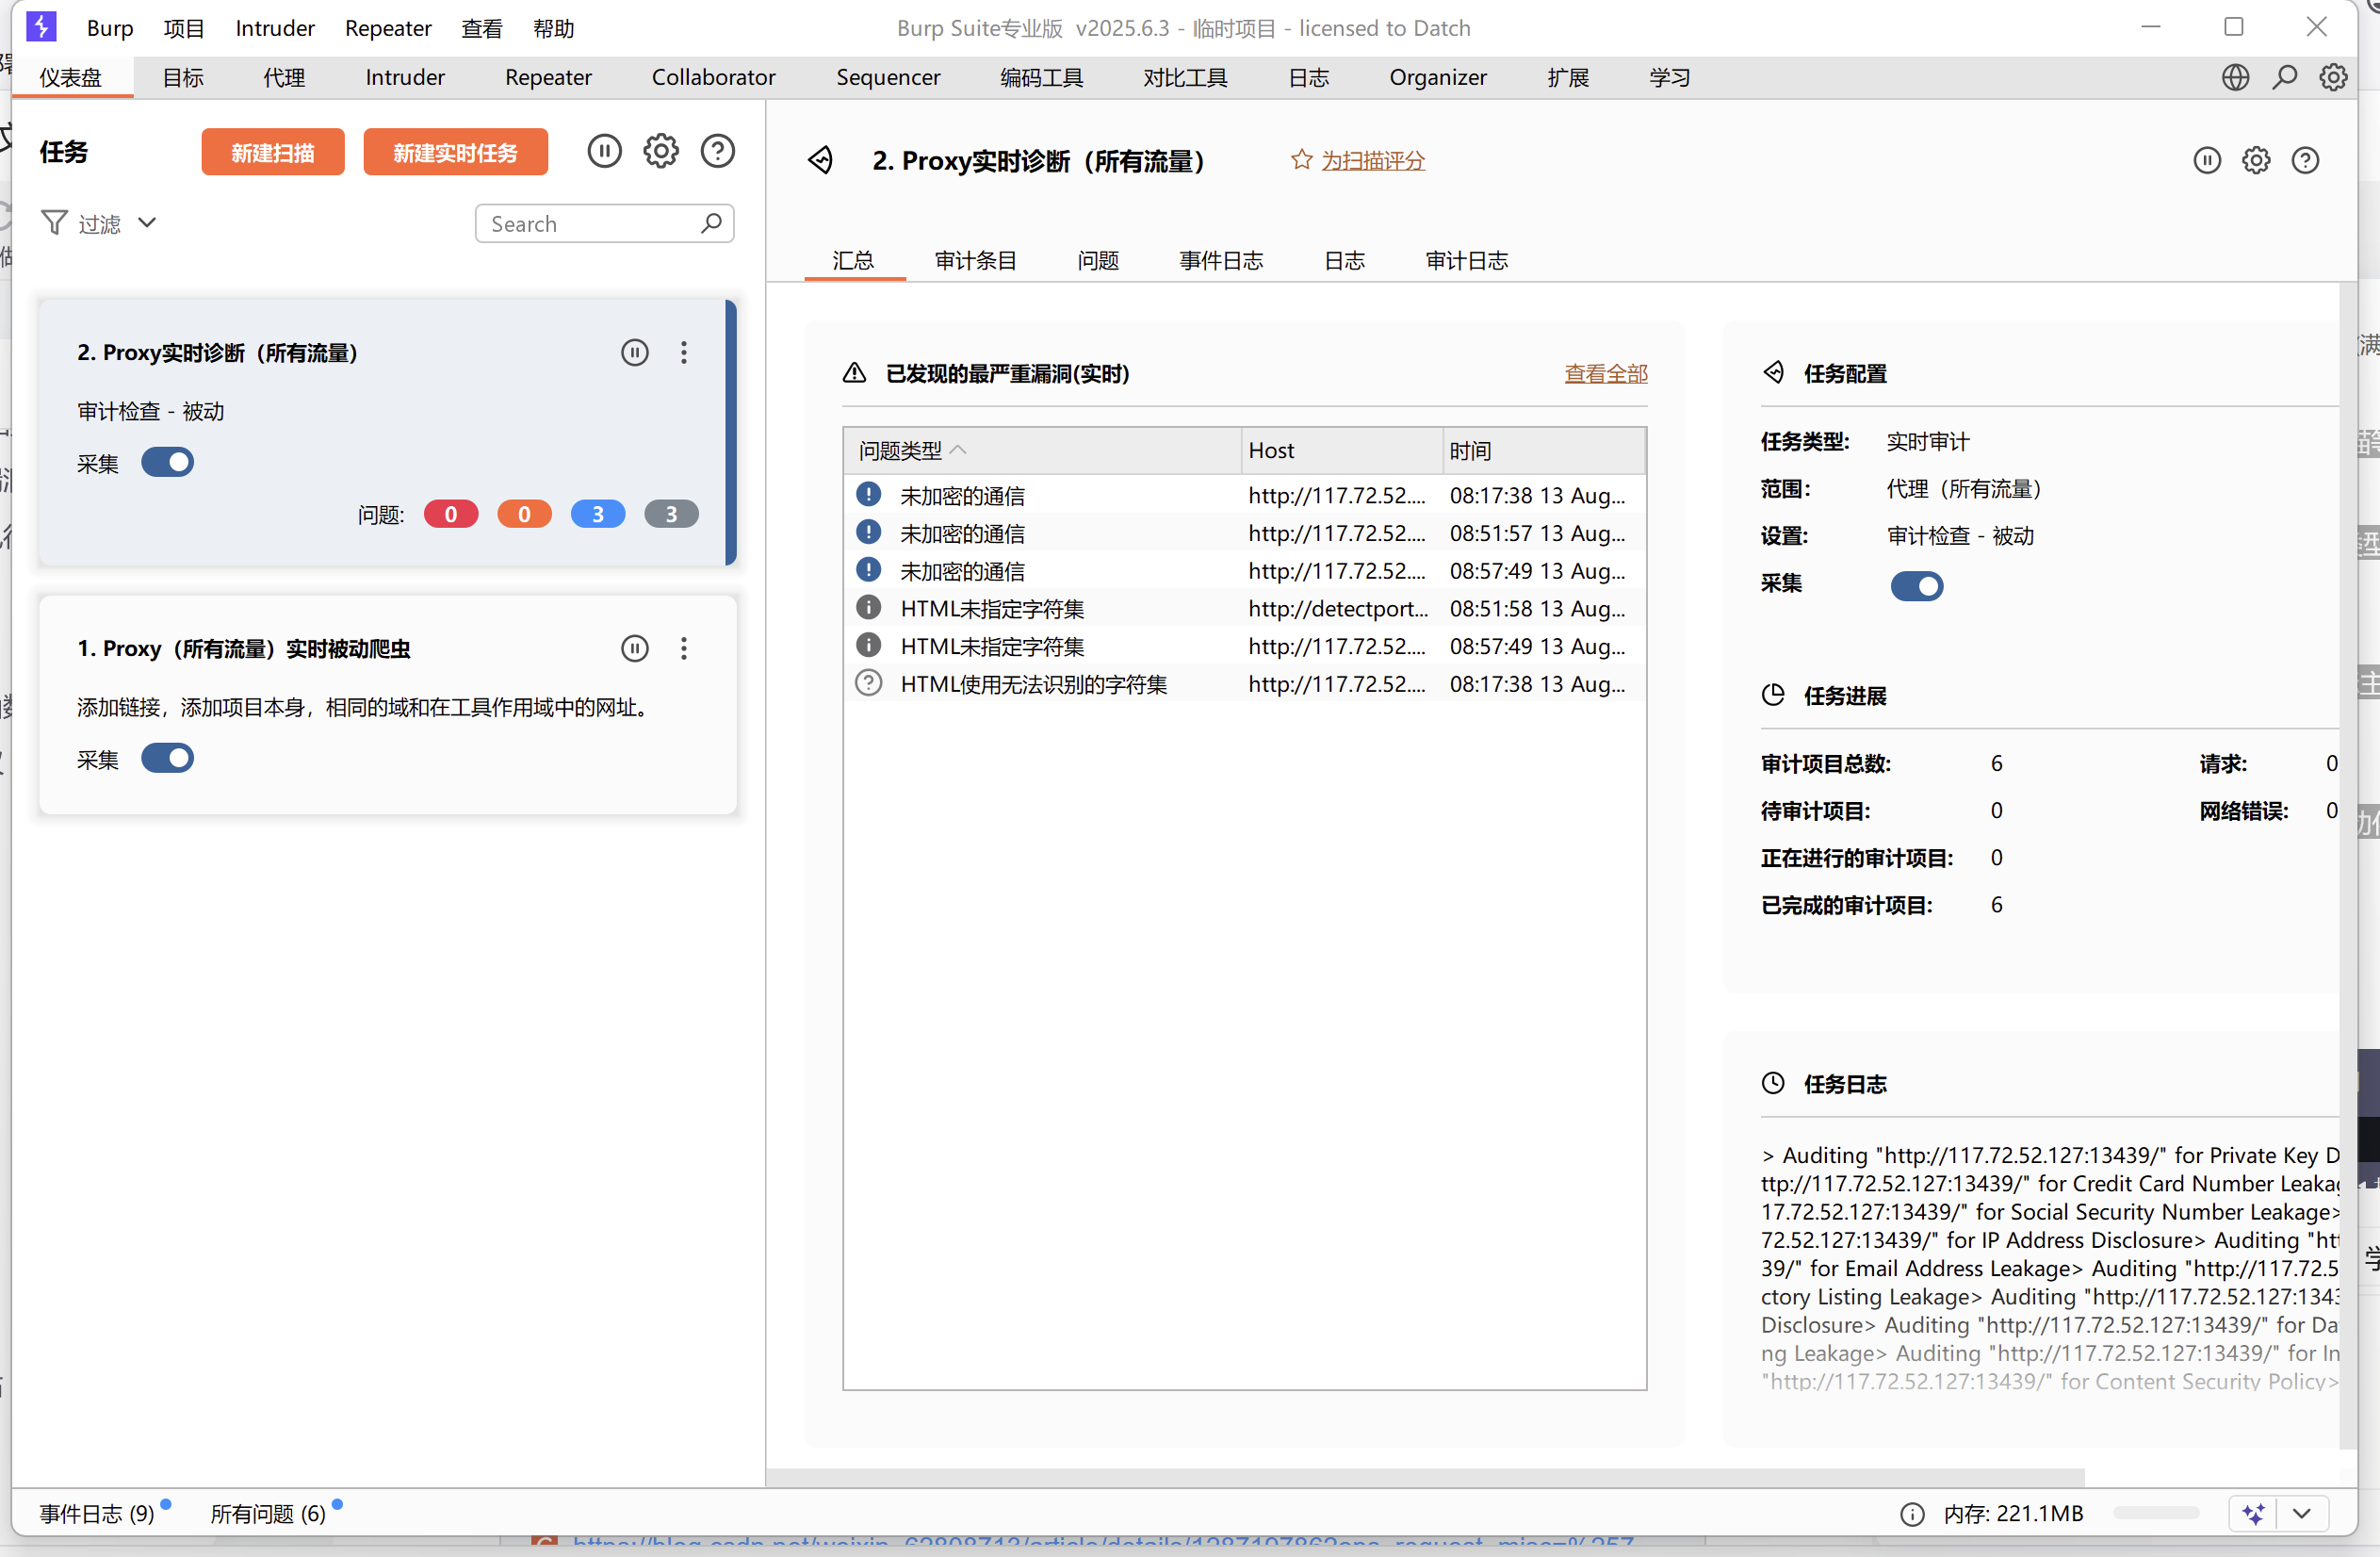The height and width of the screenshot is (1557, 2380).
Task: Click the global search magnifier icon top right
Action: tap(2284, 78)
